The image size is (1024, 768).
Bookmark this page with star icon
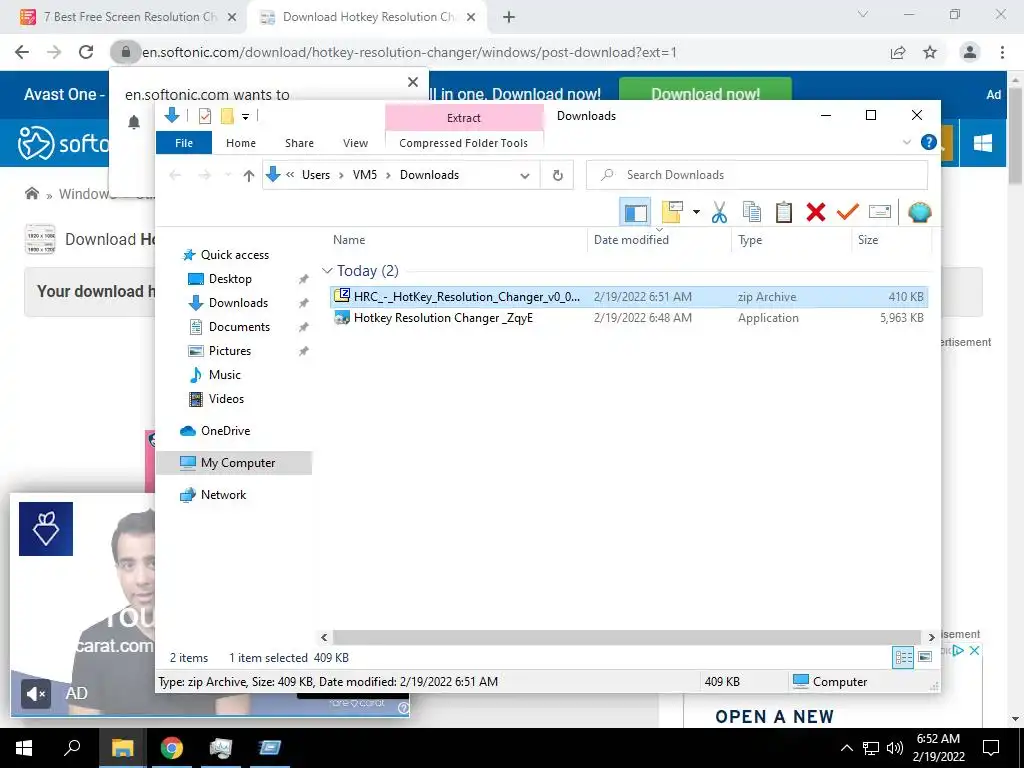(x=930, y=52)
